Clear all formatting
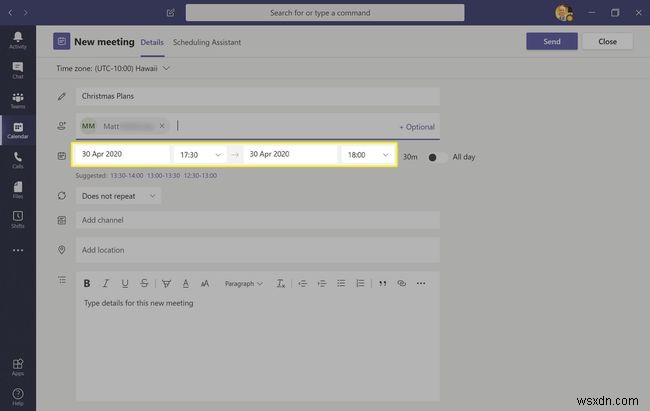650x411 pixels. (281, 283)
